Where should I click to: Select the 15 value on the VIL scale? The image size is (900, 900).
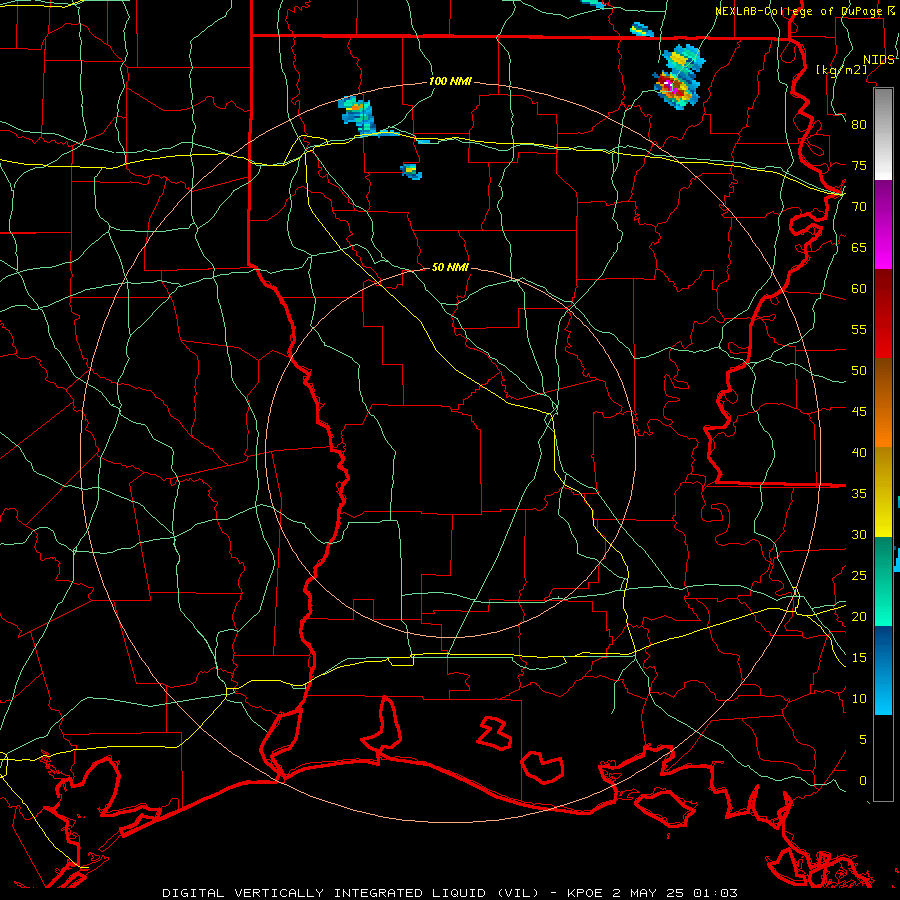tap(859, 658)
